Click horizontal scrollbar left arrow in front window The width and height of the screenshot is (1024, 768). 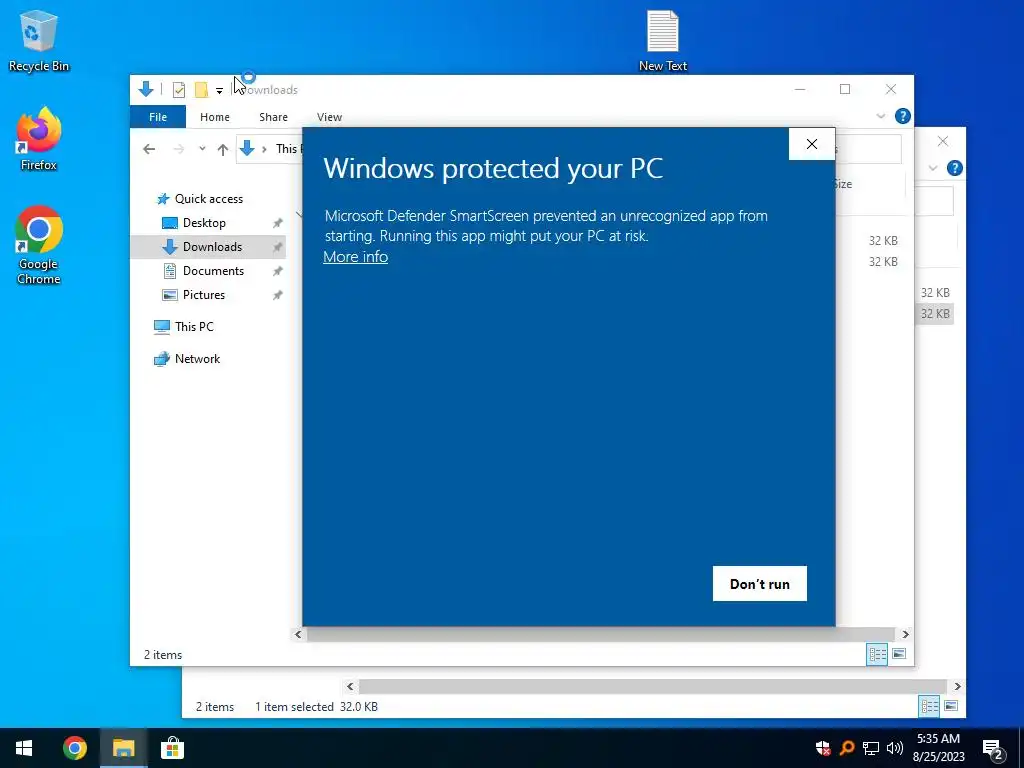coord(298,634)
